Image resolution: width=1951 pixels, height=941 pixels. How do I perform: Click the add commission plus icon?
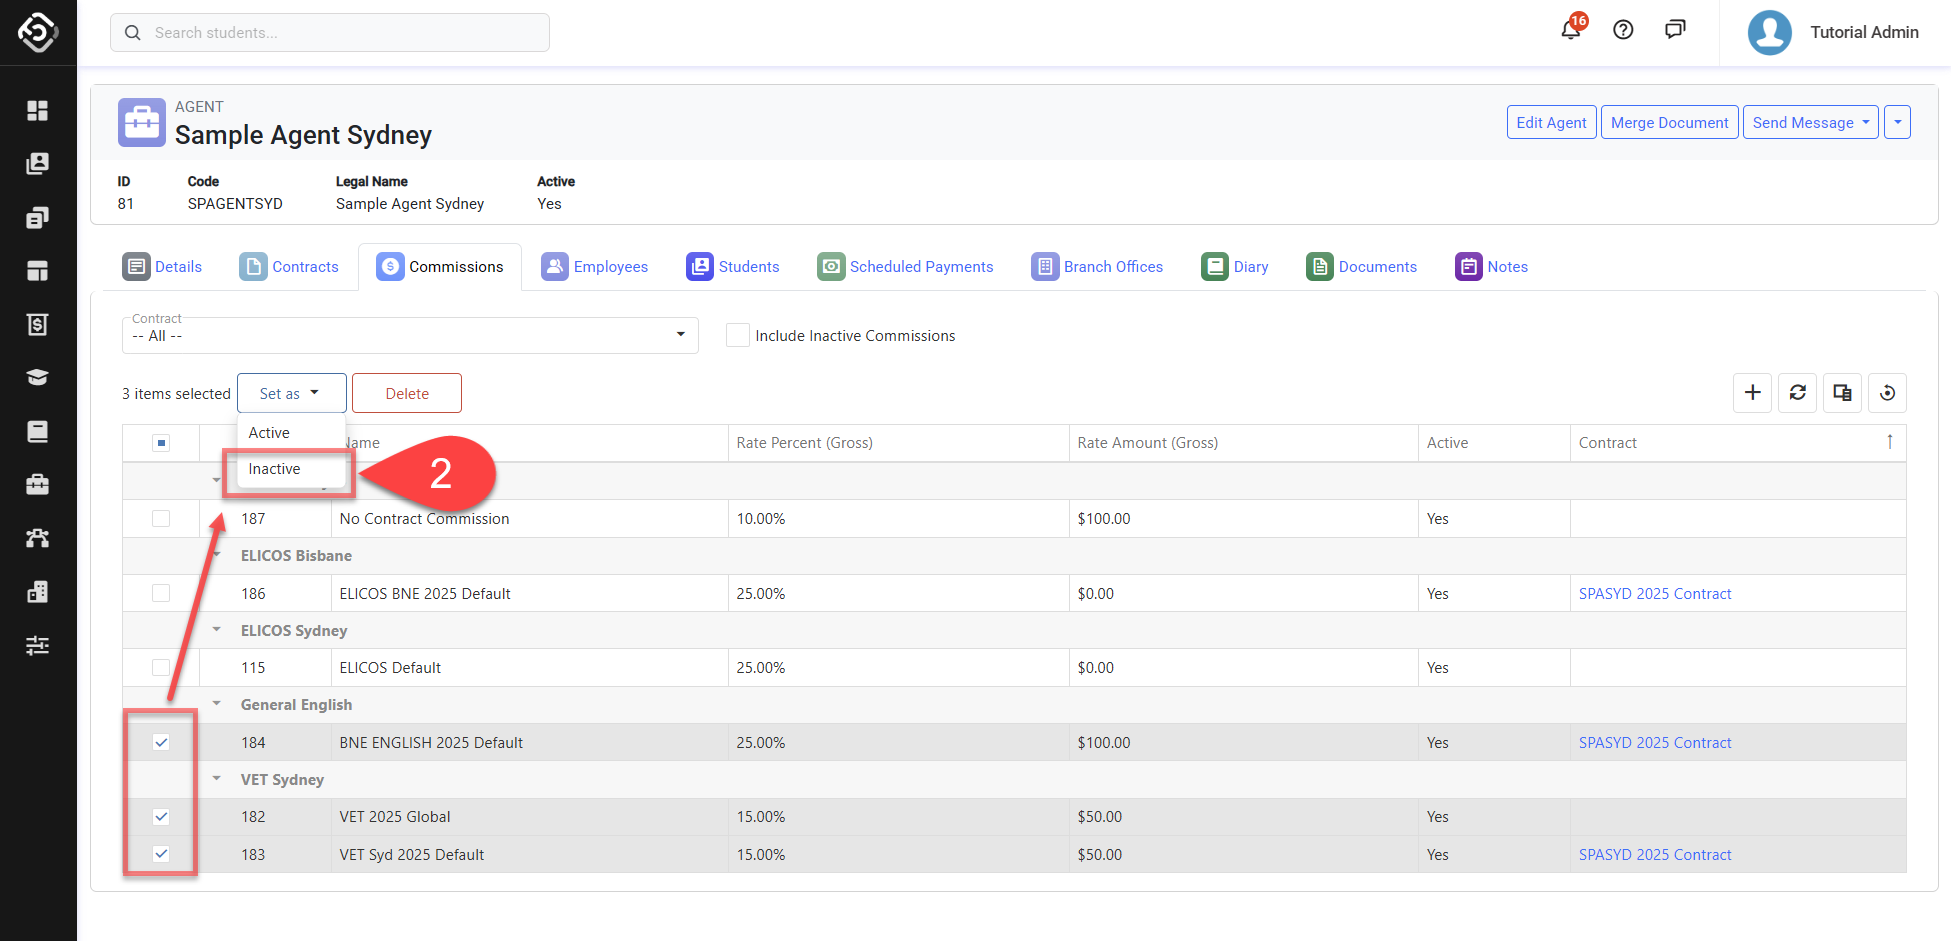pyautogui.click(x=1752, y=393)
